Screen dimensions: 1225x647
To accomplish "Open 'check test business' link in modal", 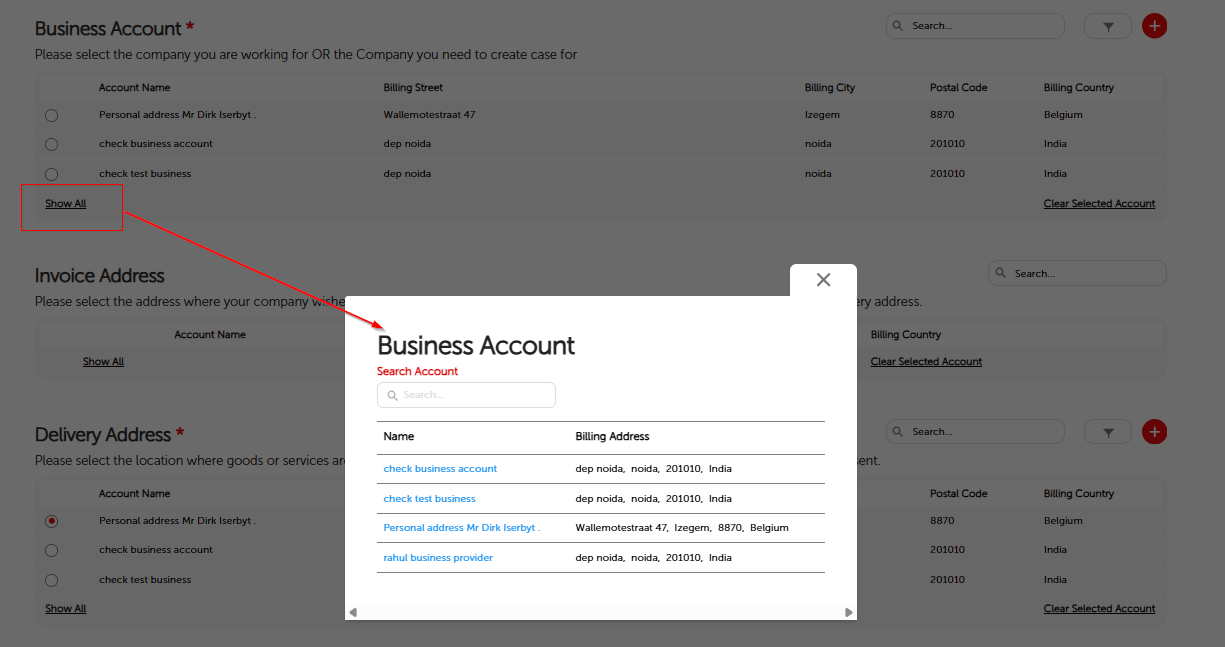I will point(429,499).
